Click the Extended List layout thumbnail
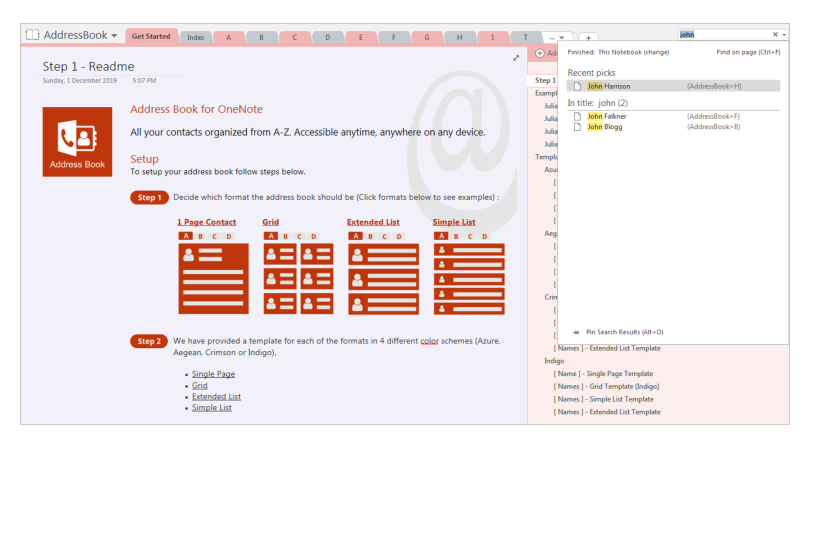 click(x=383, y=273)
